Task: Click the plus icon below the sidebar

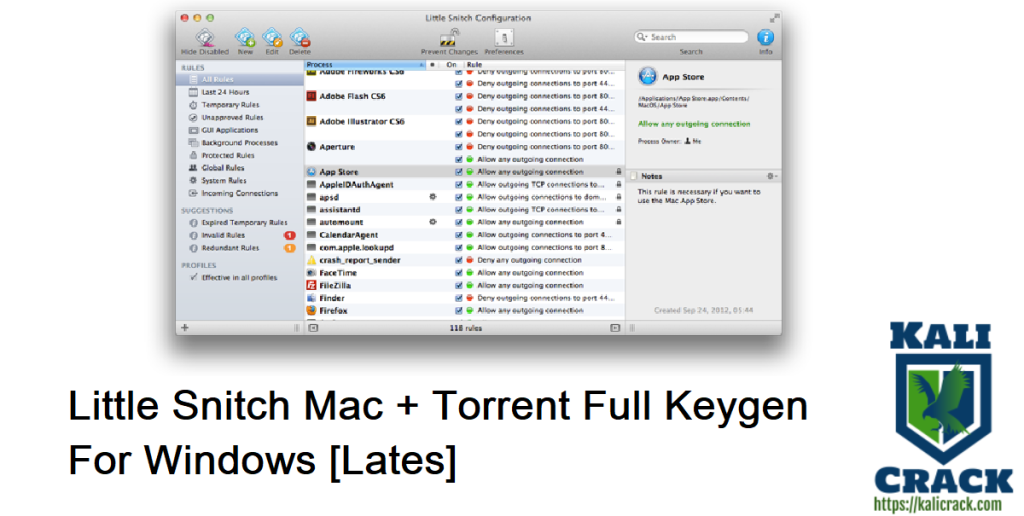Action: pyautogui.click(x=185, y=328)
